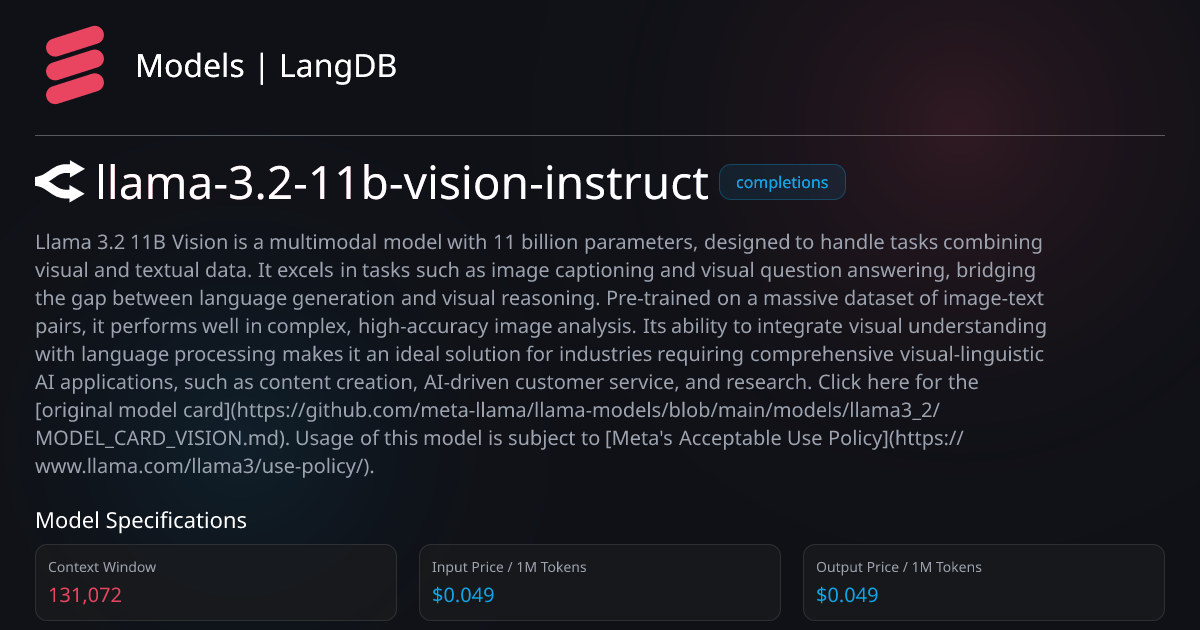Click the llama-3.2-11b-vision-instruct heading

[x=402, y=183]
